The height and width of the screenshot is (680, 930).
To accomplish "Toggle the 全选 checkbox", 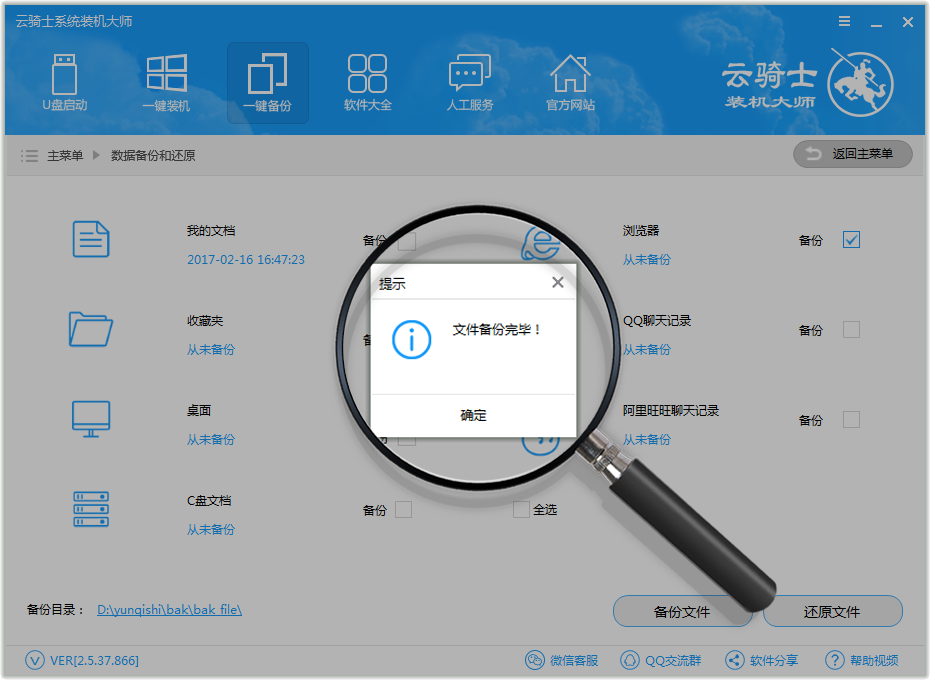I will [521, 510].
